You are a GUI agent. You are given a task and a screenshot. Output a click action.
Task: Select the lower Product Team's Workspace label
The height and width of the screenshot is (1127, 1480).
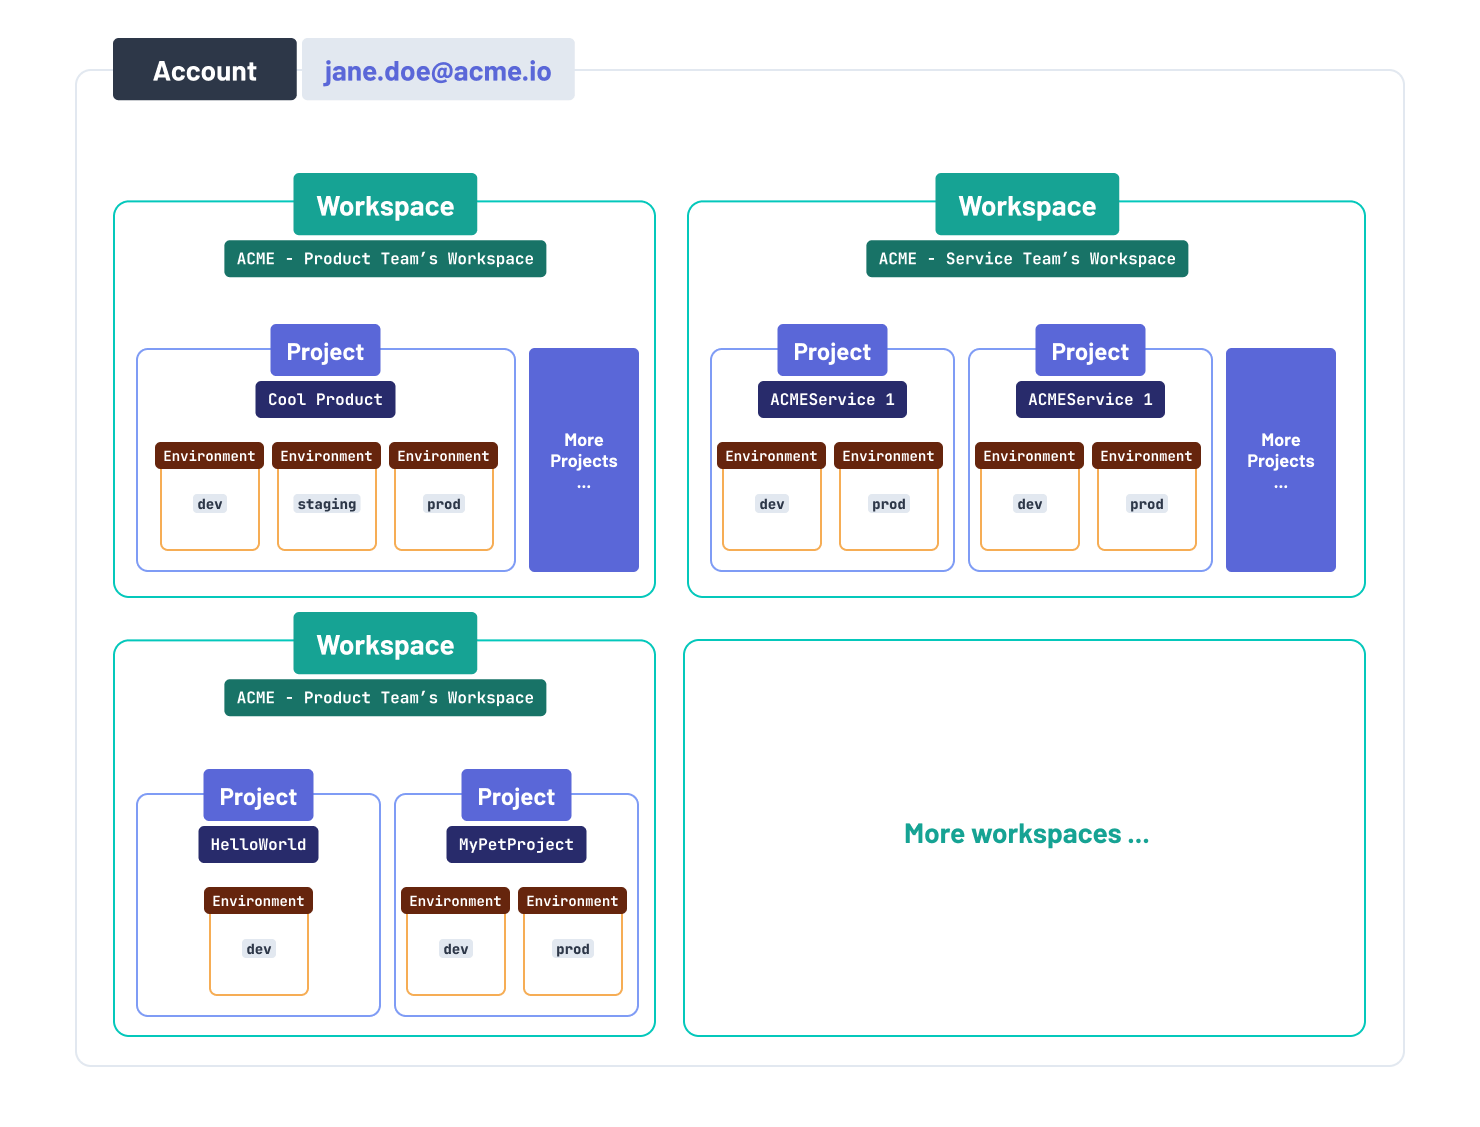point(385,697)
